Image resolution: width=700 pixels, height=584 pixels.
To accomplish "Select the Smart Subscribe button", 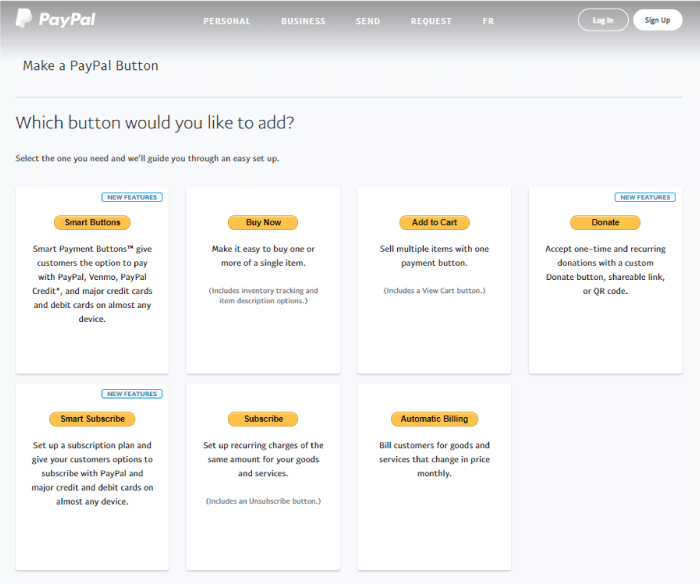I will click(x=92, y=419).
